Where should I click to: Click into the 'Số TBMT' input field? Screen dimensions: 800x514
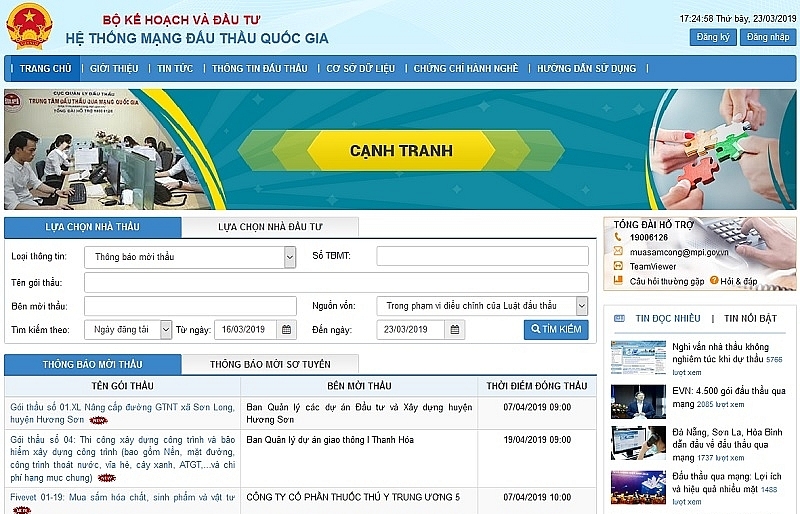click(482, 257)
